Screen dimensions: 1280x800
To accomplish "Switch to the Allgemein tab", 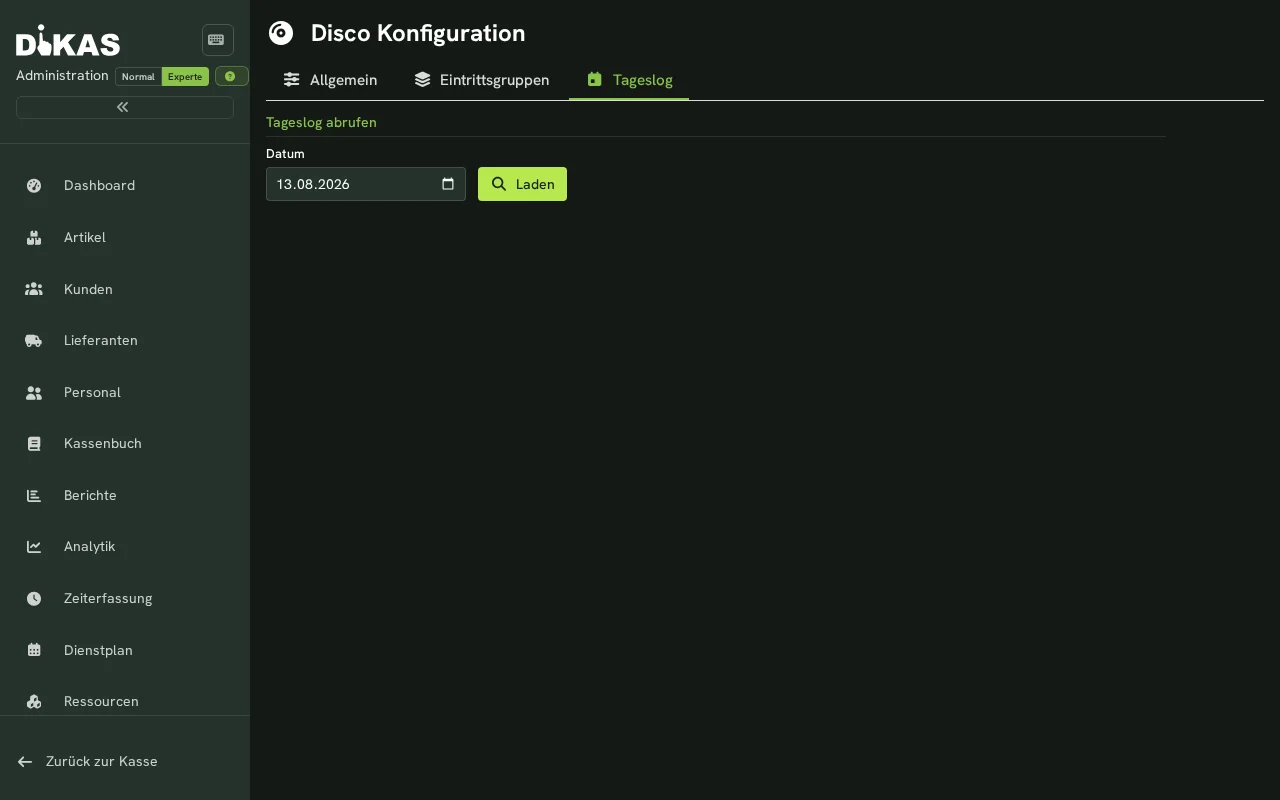I will 330,80.
